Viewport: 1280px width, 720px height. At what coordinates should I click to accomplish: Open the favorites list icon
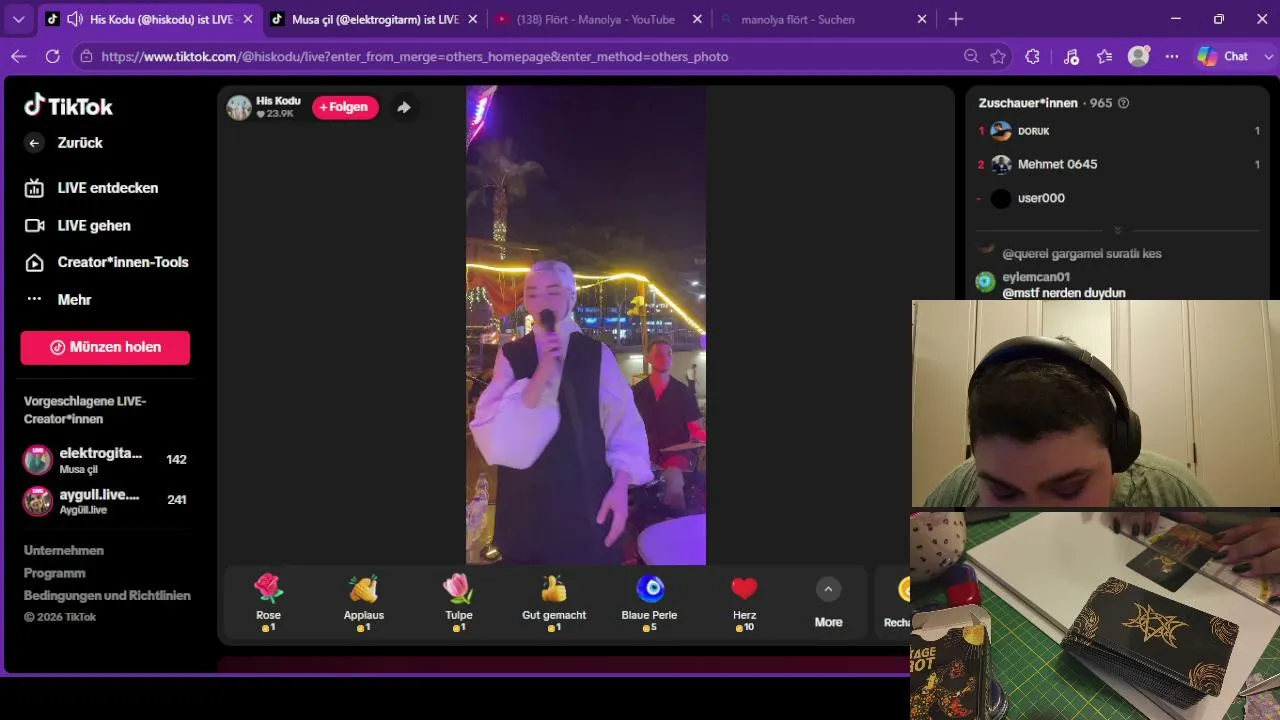(x=1104, y=57)
